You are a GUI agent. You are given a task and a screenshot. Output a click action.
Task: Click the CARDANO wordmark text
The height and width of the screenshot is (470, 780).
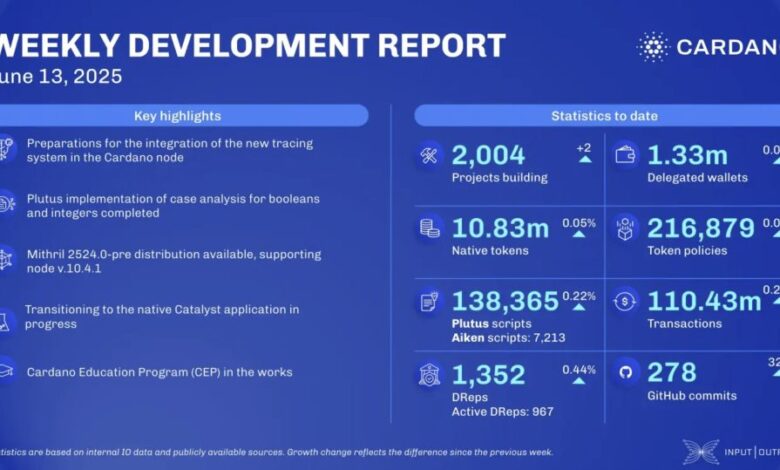728,47
